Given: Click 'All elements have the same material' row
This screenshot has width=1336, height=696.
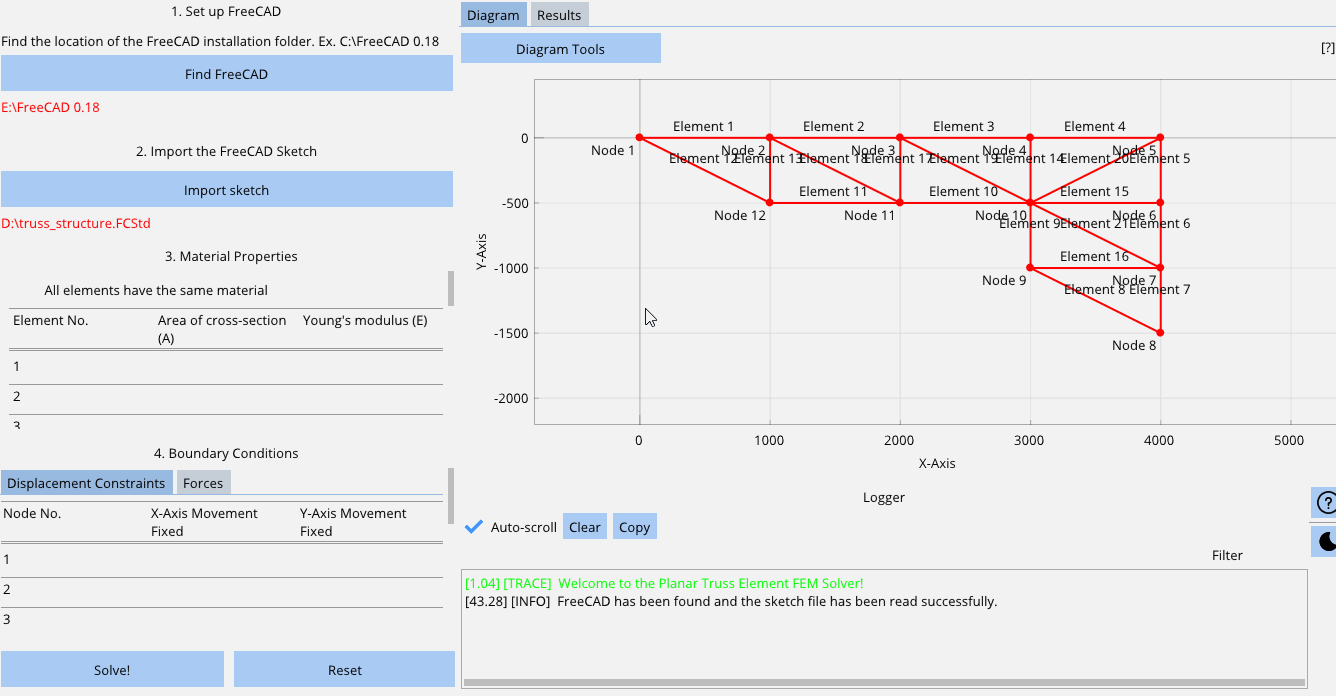Looking at the screenshot, I should (x=156, y=290).
